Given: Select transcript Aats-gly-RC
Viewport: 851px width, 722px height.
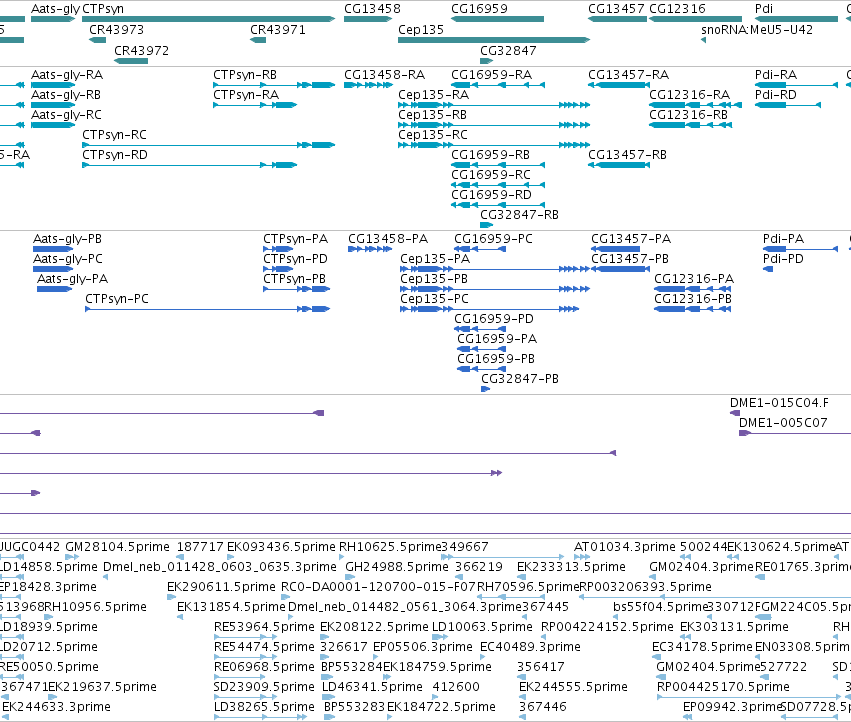Looking at the screenshot, I should [x=66, y=115].
